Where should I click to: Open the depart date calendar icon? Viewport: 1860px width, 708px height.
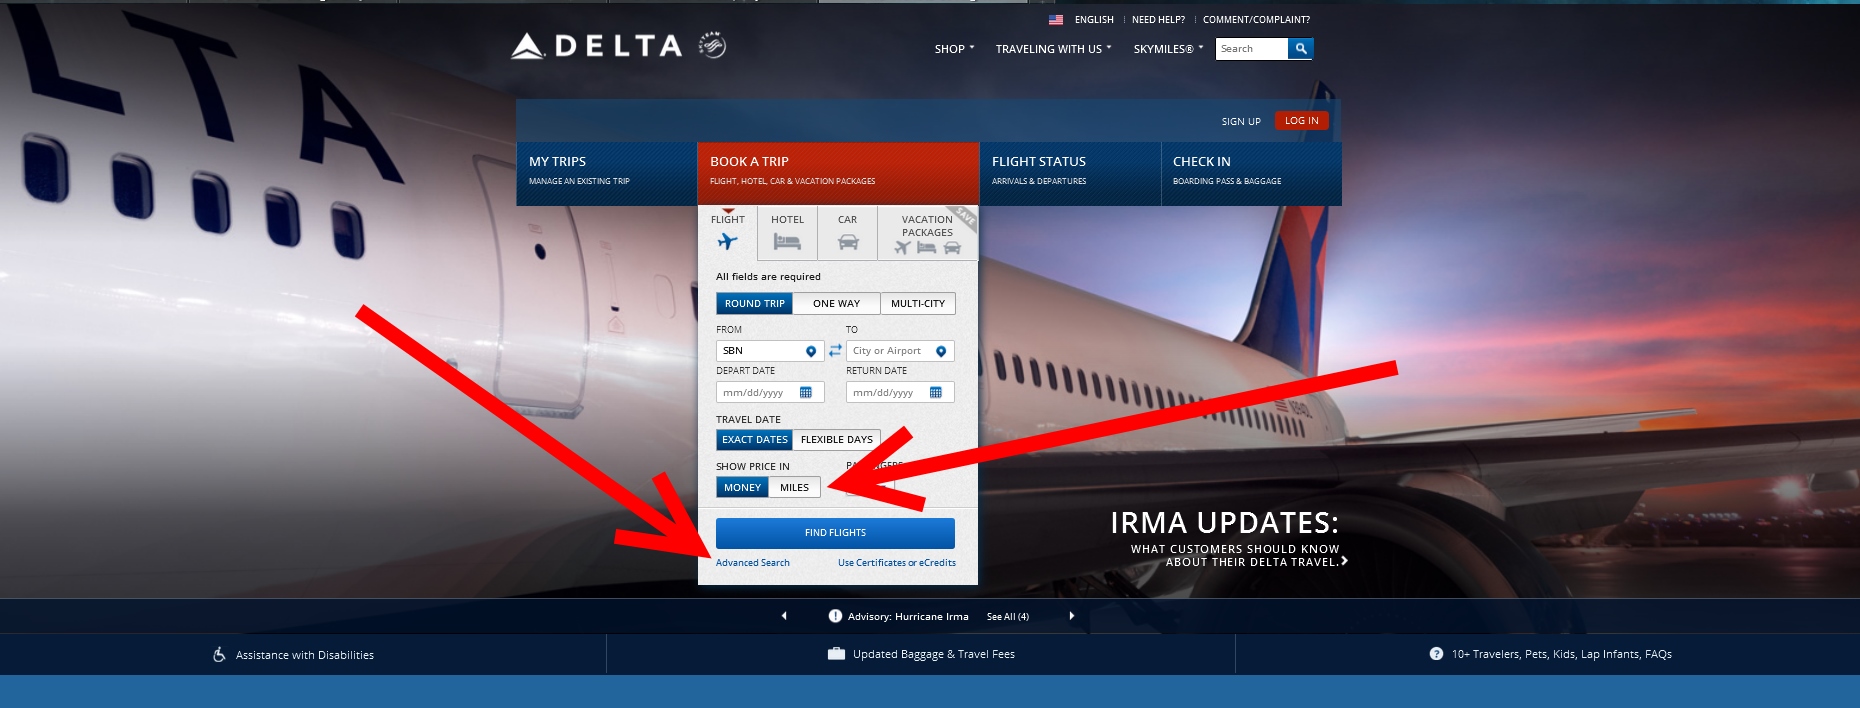[806, 393]
